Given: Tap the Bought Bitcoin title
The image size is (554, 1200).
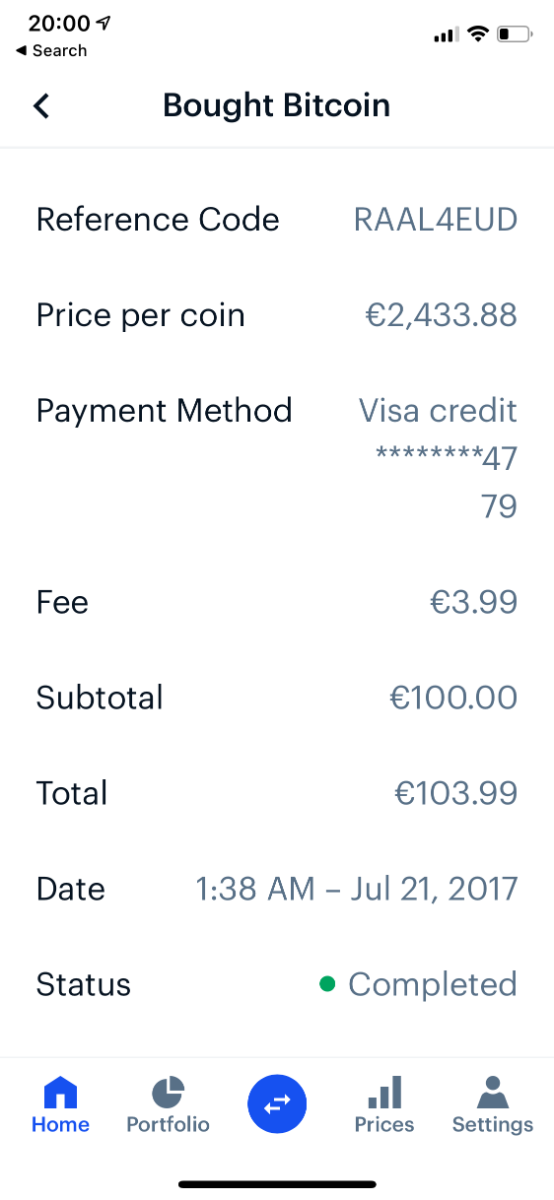Looking at the screenshot, I should click(x=277, y=105).
